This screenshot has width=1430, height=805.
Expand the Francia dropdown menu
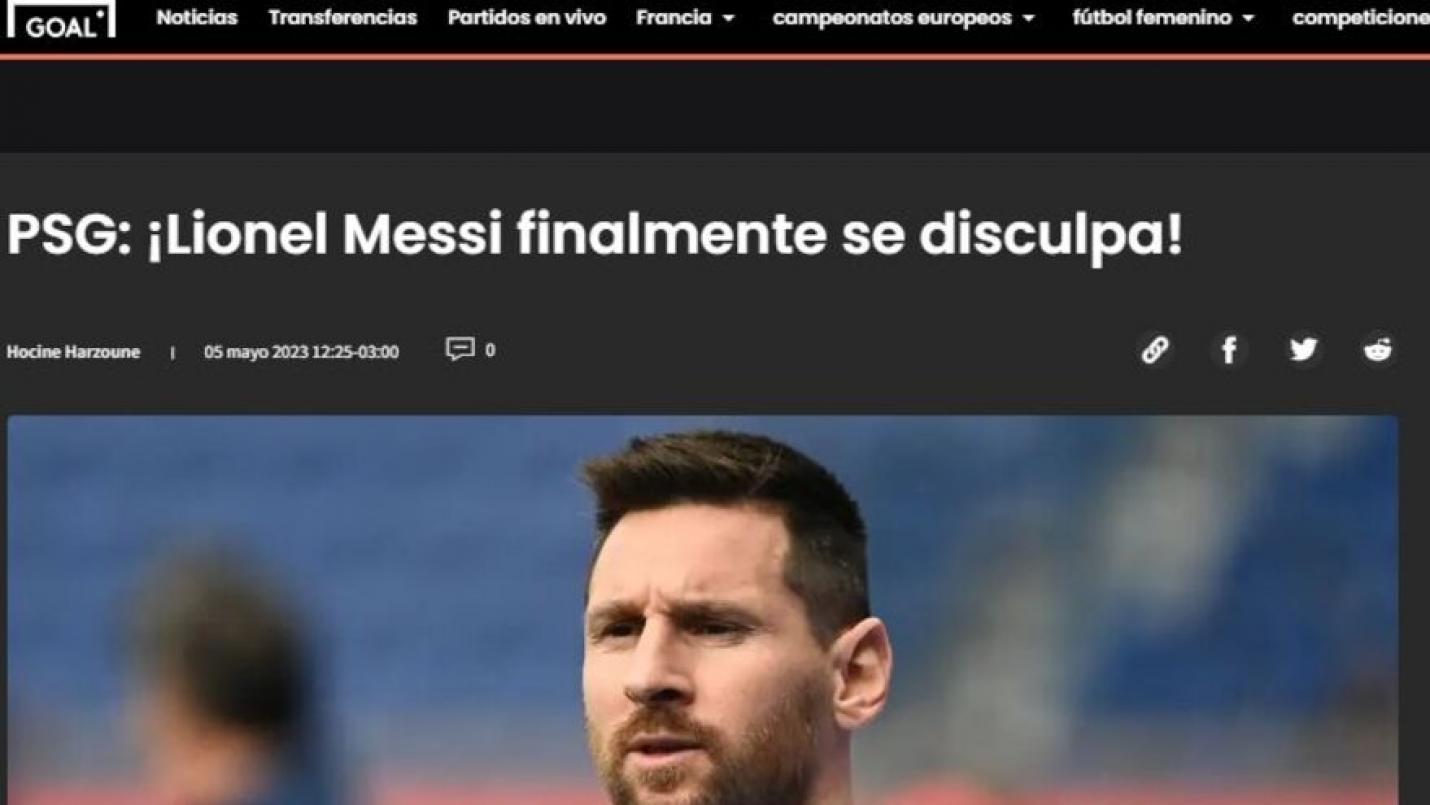tap(685, 18)
